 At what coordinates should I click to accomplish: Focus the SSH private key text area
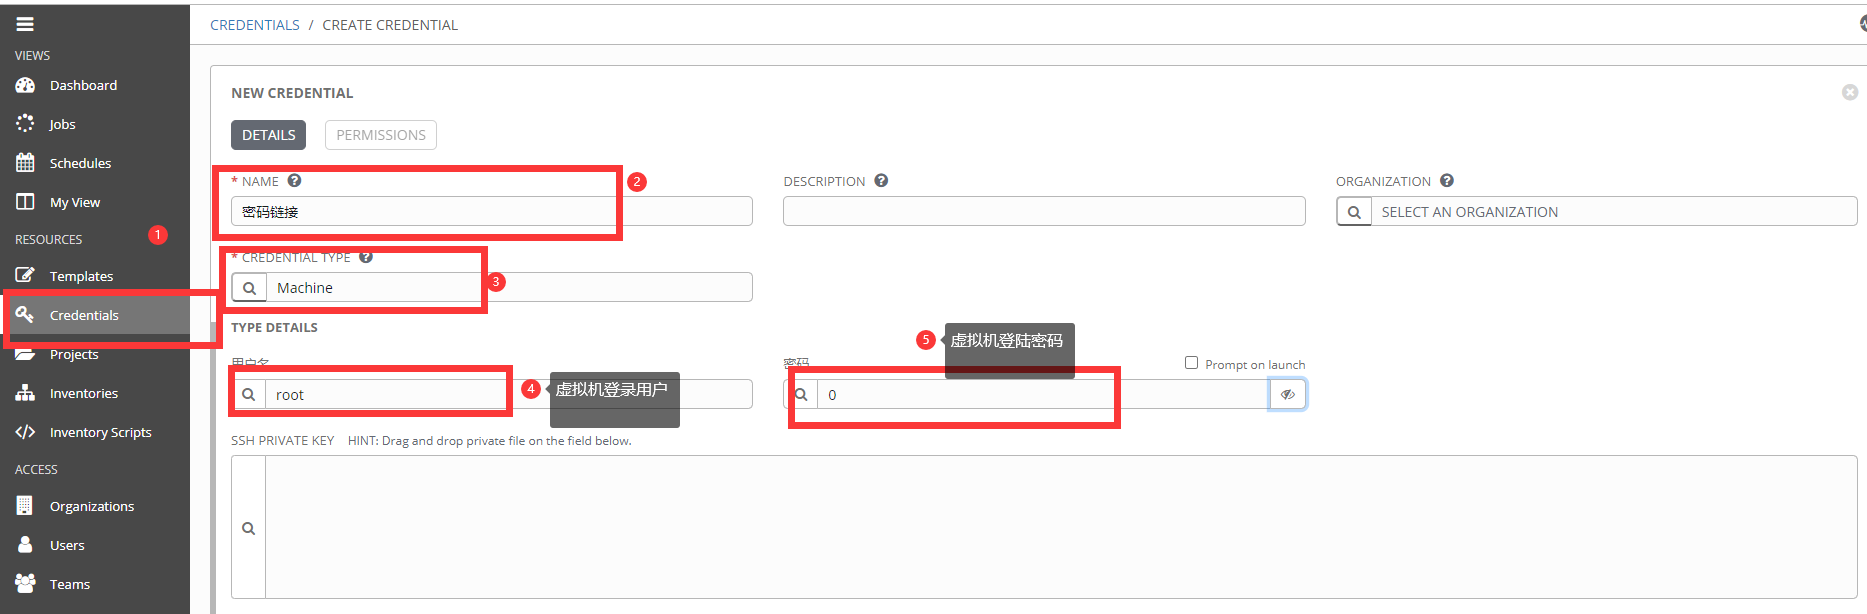[1061, 527]
